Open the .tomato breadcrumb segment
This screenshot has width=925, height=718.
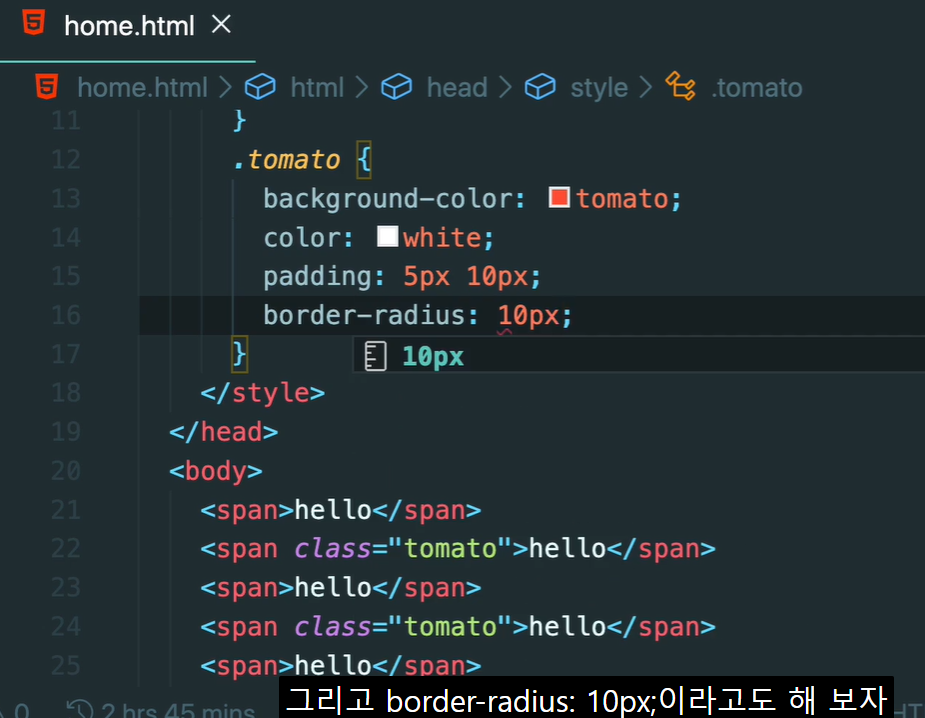pos(757,88)
